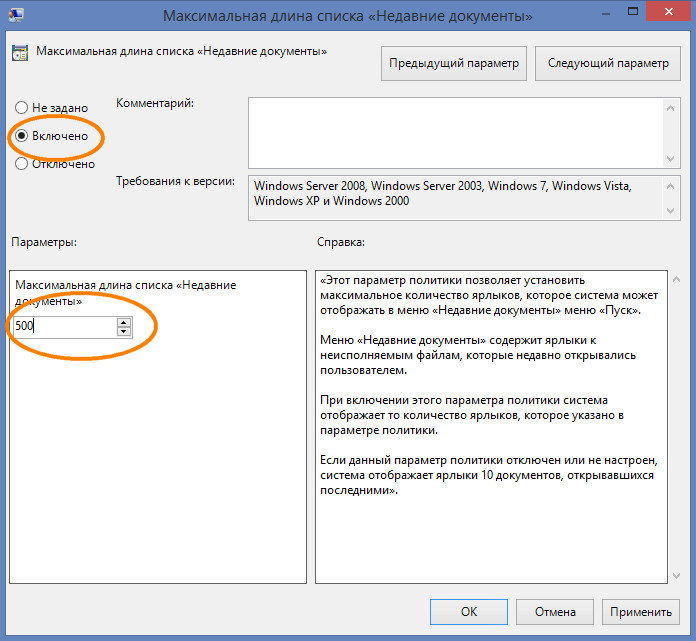Screen dimensions: 696x641
Task: Click the down arrow of the Комментарий scrollbar
Action: (672, 159)
